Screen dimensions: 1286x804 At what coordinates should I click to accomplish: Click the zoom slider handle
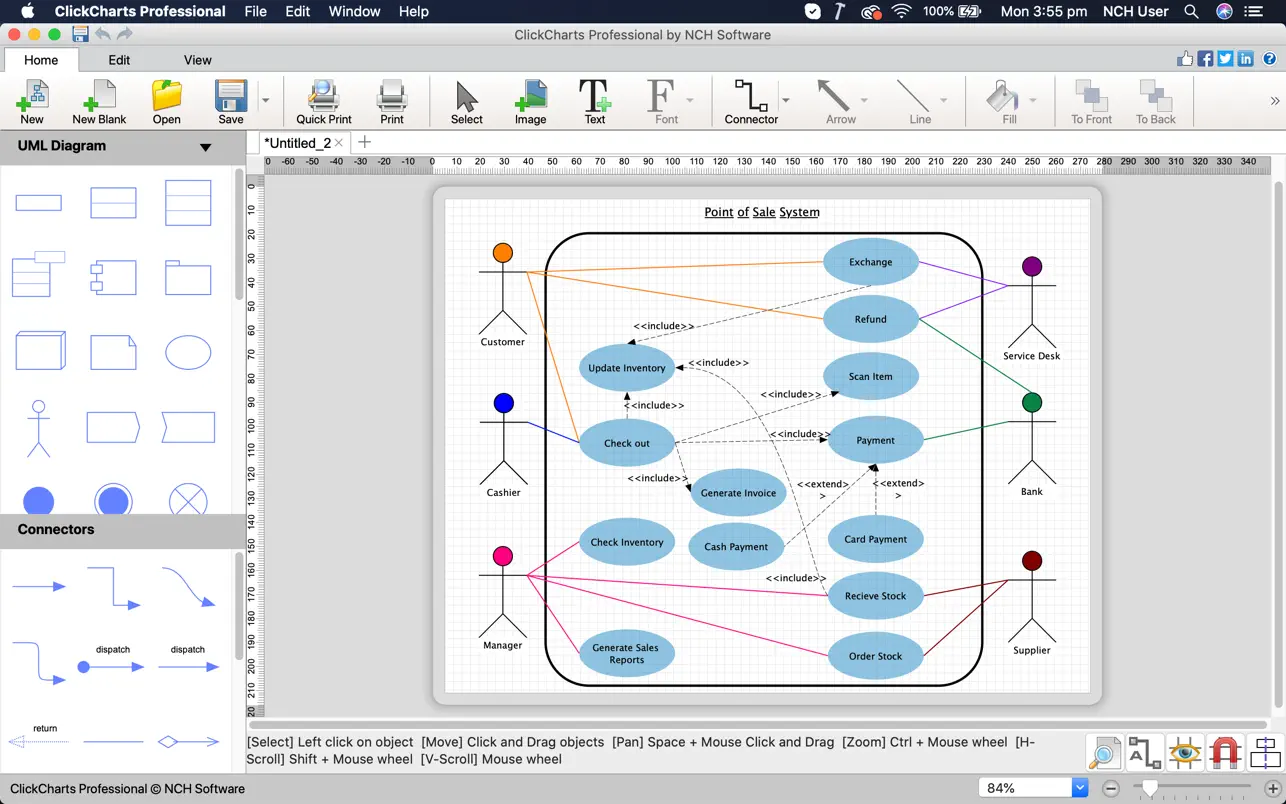pos(1150,789)
